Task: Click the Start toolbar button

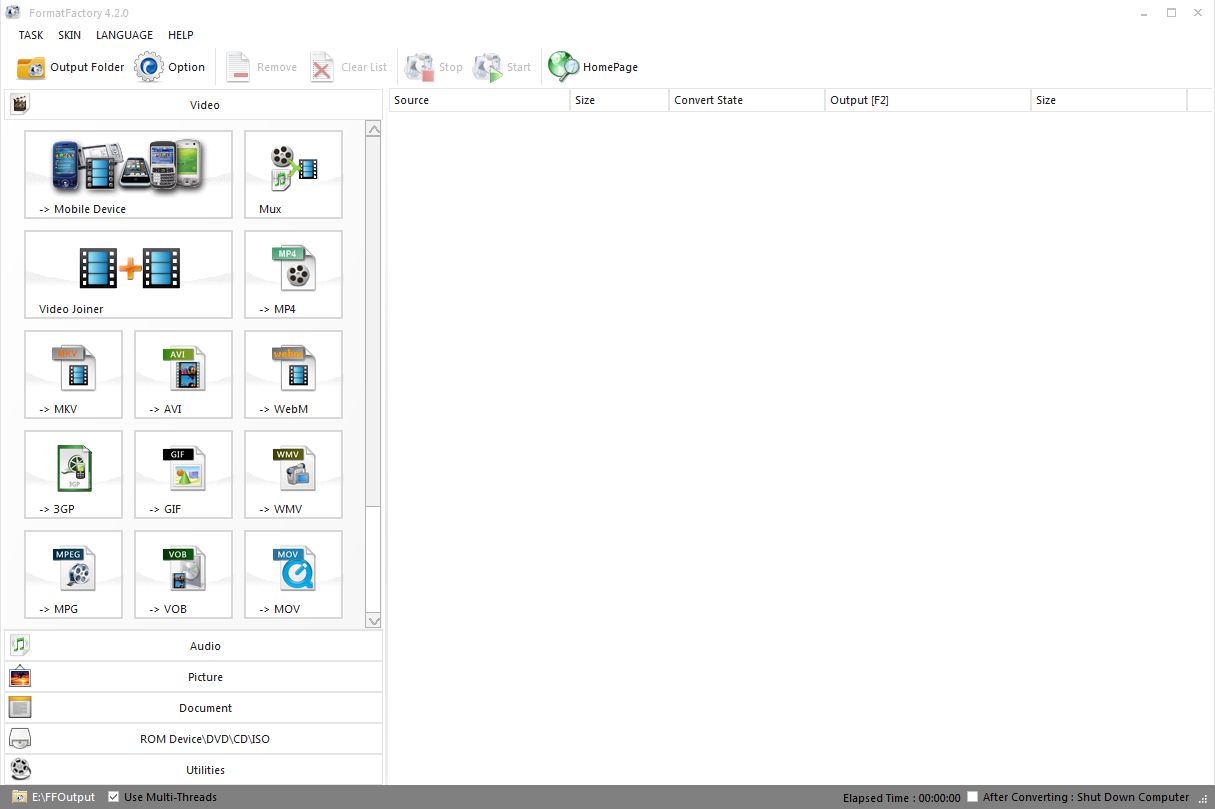Action: [502, 67]
